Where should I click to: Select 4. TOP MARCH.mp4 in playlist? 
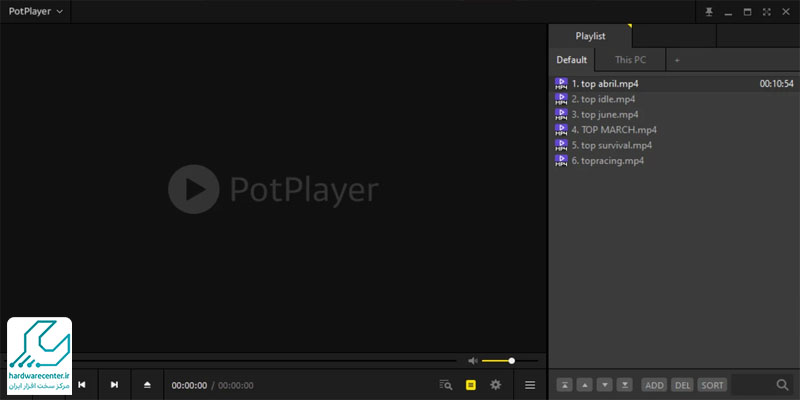[674, 130]
